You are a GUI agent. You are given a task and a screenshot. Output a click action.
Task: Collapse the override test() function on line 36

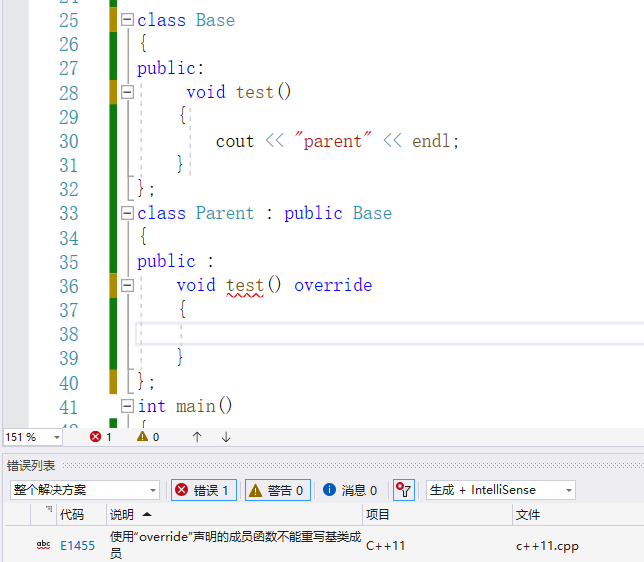[127, 285]
